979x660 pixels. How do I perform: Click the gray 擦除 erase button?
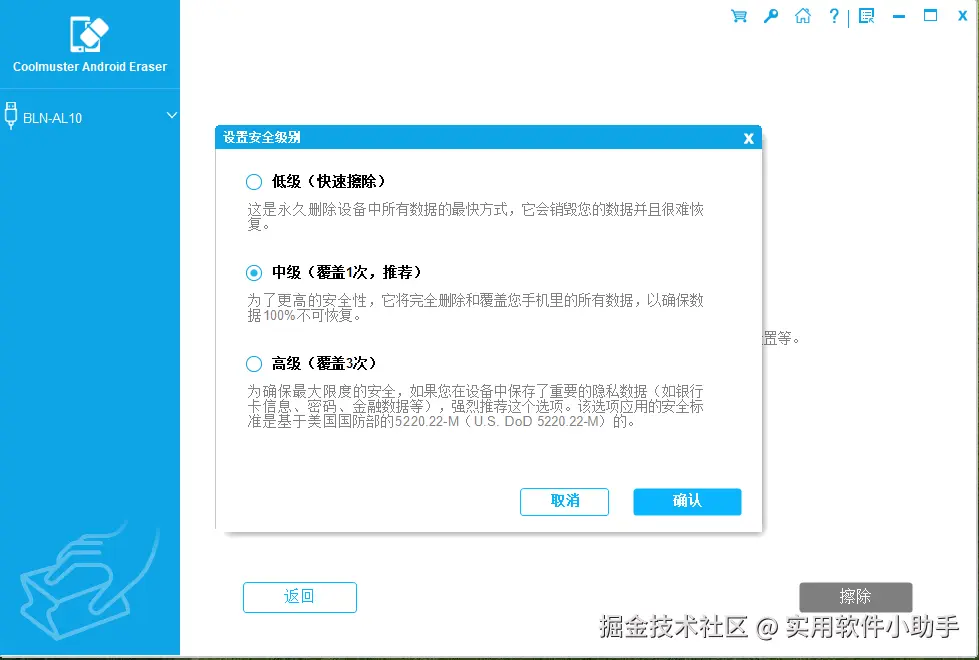tap(855, 597)
